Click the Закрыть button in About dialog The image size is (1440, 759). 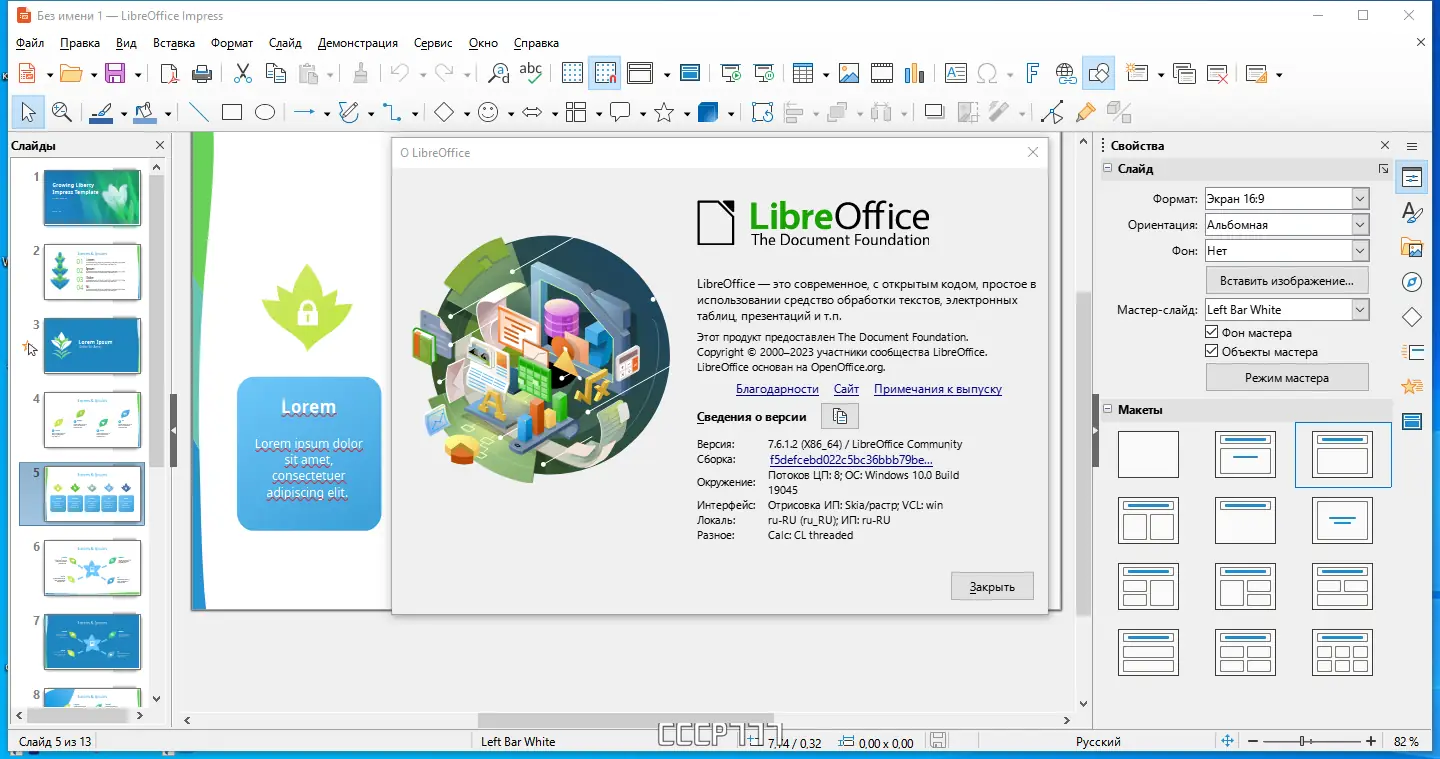(992, 586)
